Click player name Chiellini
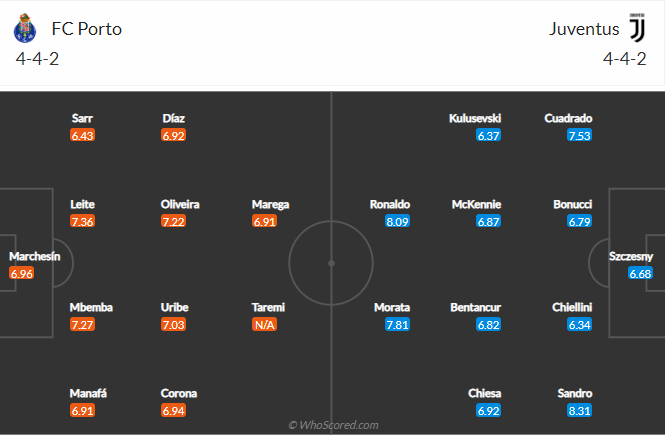This screenshot has width=665, height=435. (x=573, y=308)
